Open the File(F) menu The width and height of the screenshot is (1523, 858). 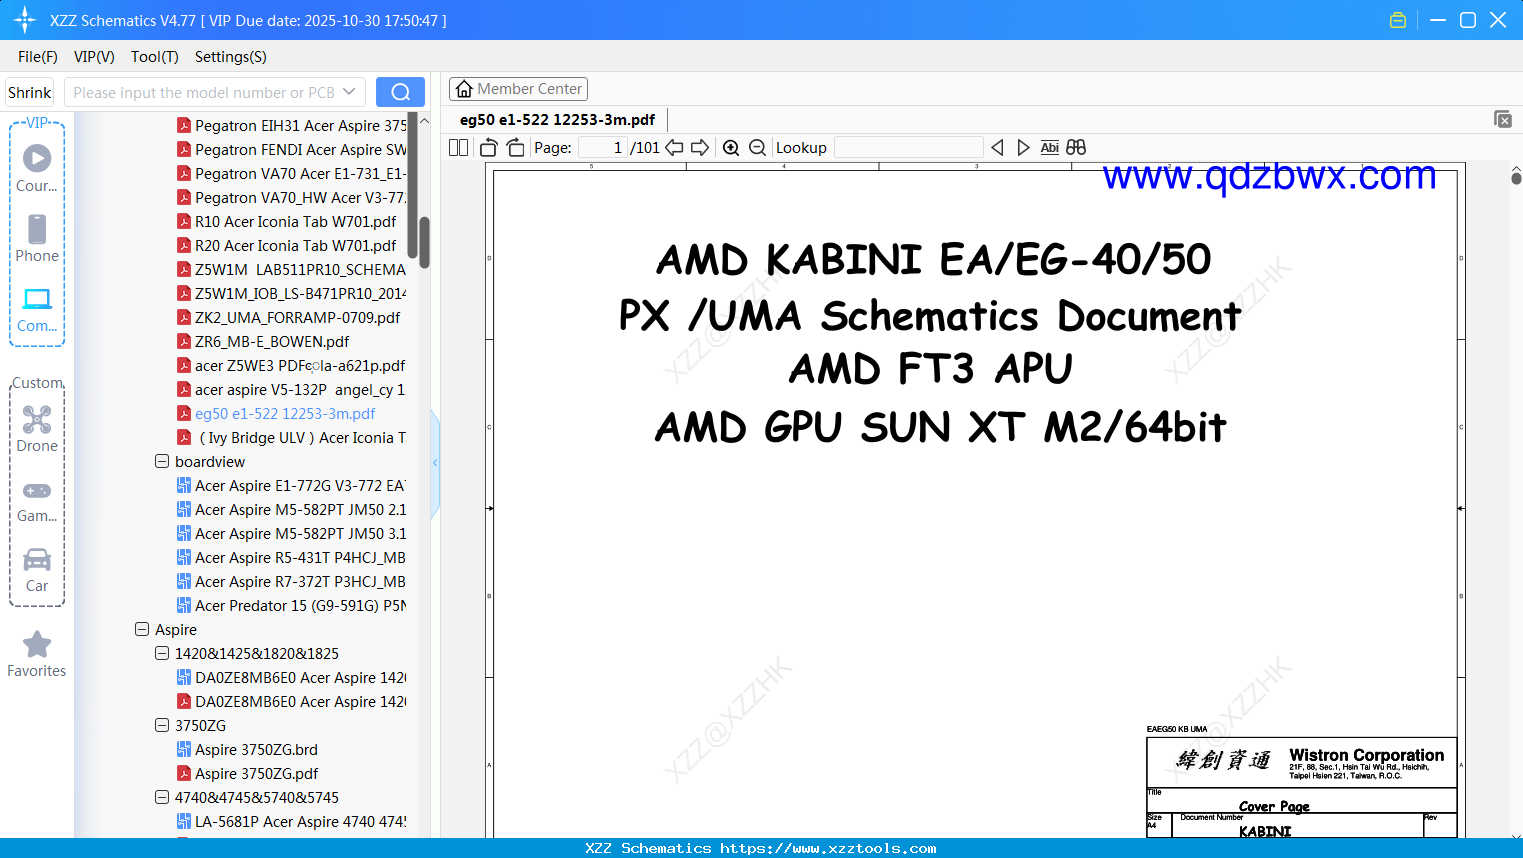38,57
